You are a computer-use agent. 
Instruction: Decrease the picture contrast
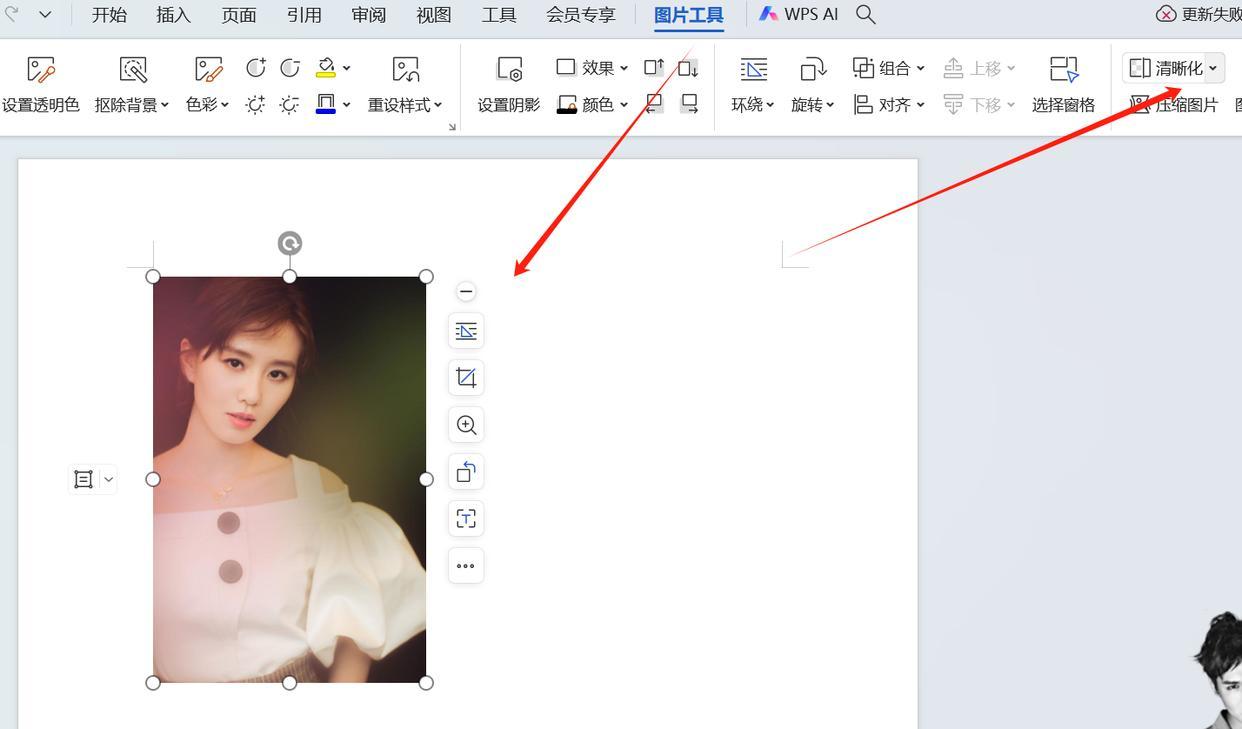pyautogui.click(x=290, y=68)
